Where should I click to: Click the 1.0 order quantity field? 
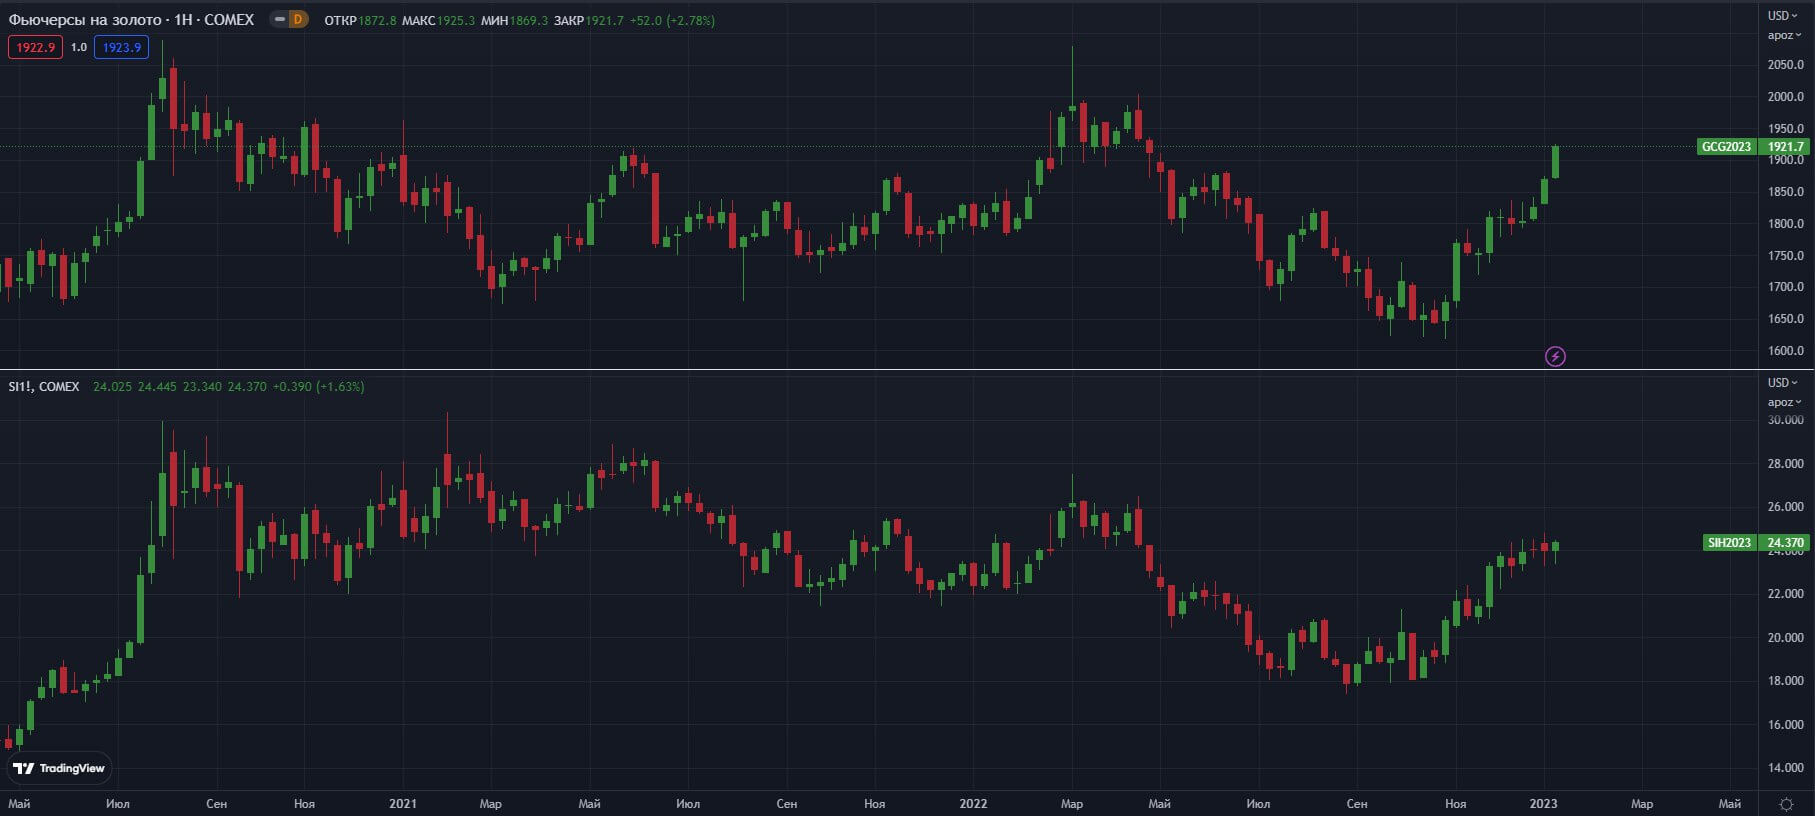pos(79,47)
